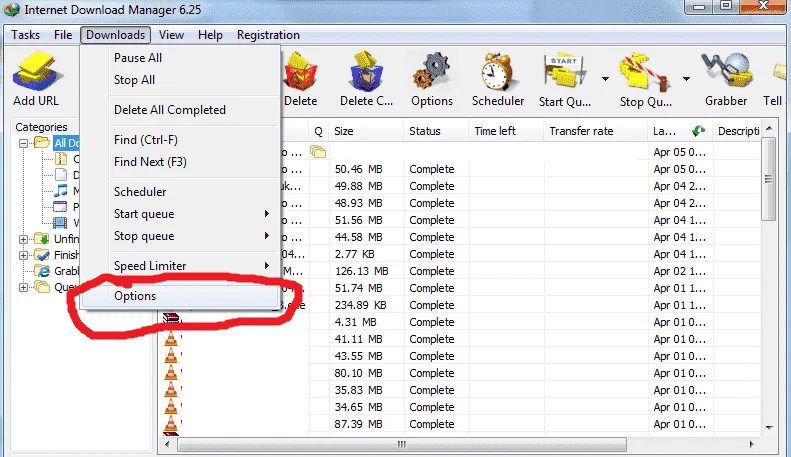Click the Start Queue toolbar icon
The width and height of the screenshot is (791, 457).
(x=564, y=73)
